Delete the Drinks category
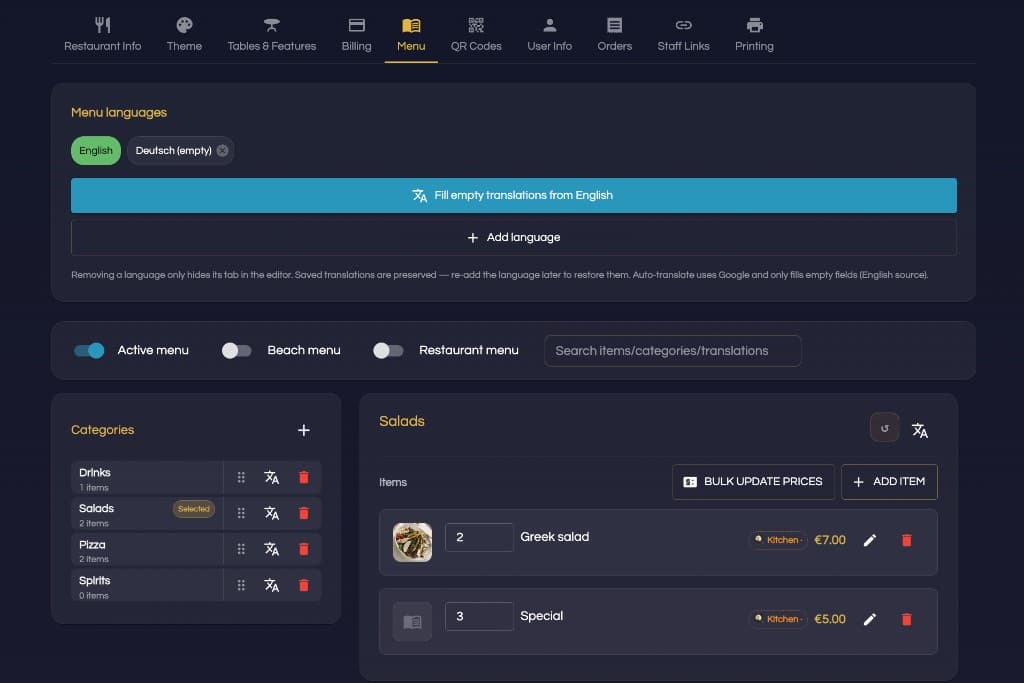 coord(304,478)
